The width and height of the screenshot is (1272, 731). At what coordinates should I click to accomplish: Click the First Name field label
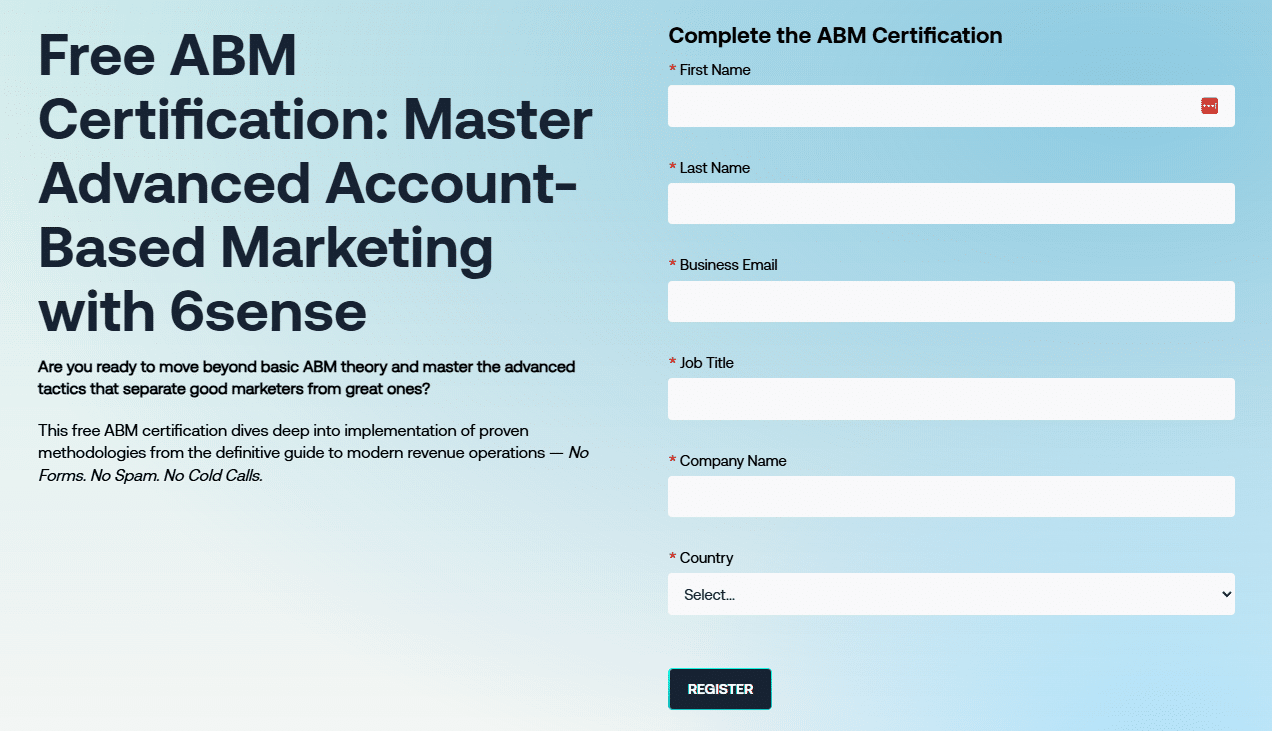pyautogui.click(x=714, y=70)
